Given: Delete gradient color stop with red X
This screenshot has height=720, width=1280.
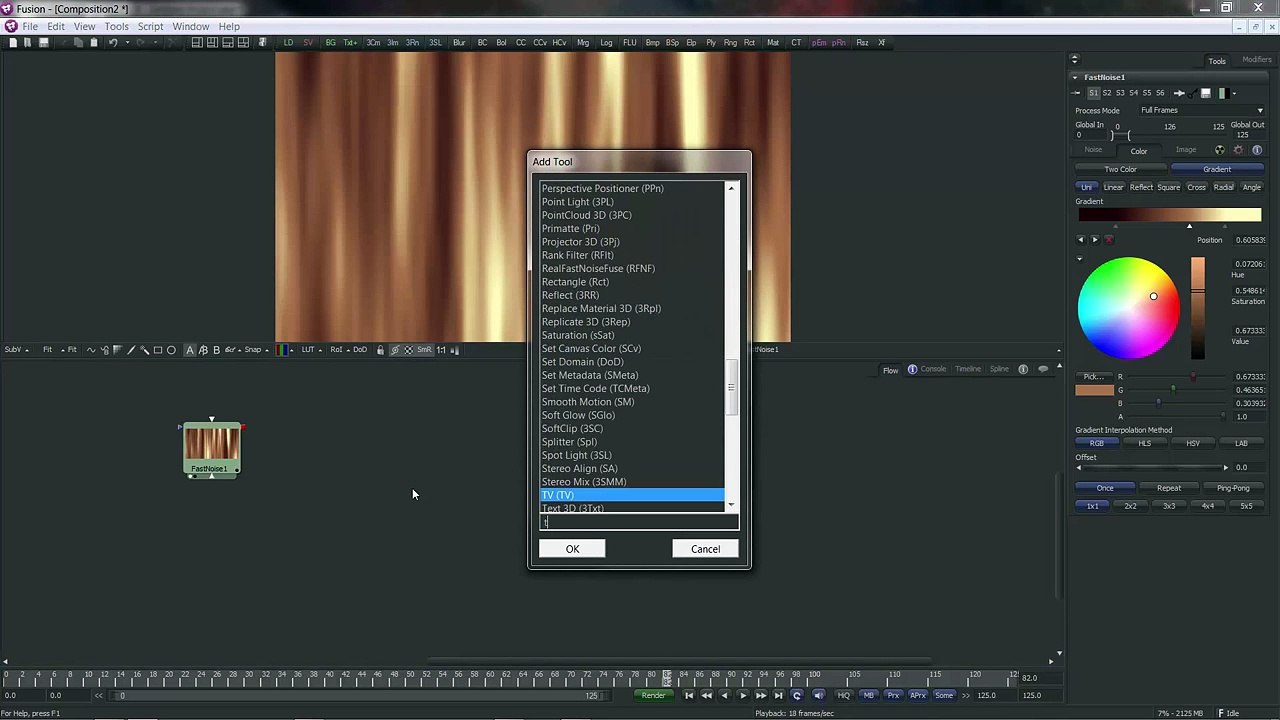Looking at the screenshot, I should (x=1109, y=240).
